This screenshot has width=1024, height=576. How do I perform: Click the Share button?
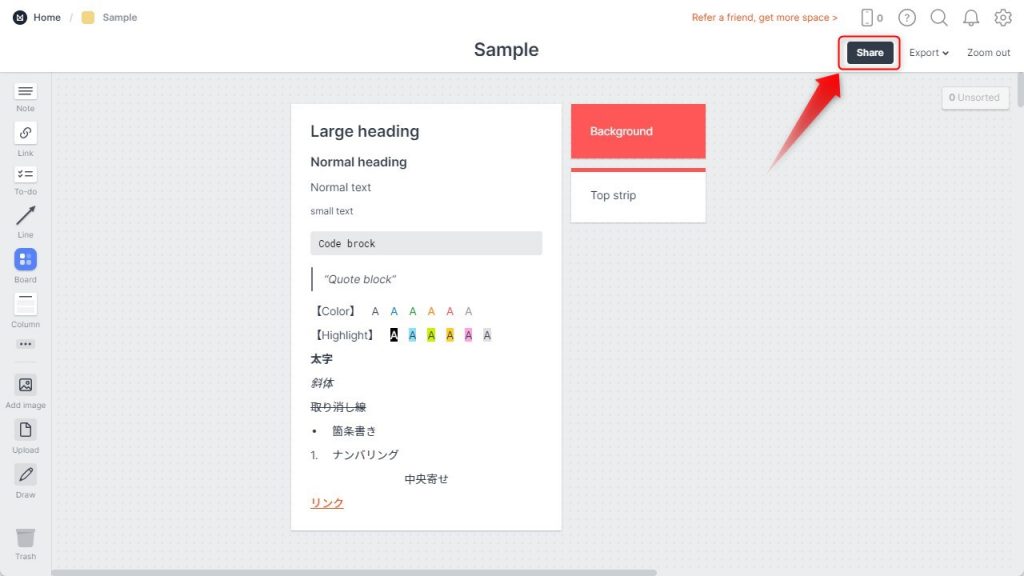tap(869, 53)
